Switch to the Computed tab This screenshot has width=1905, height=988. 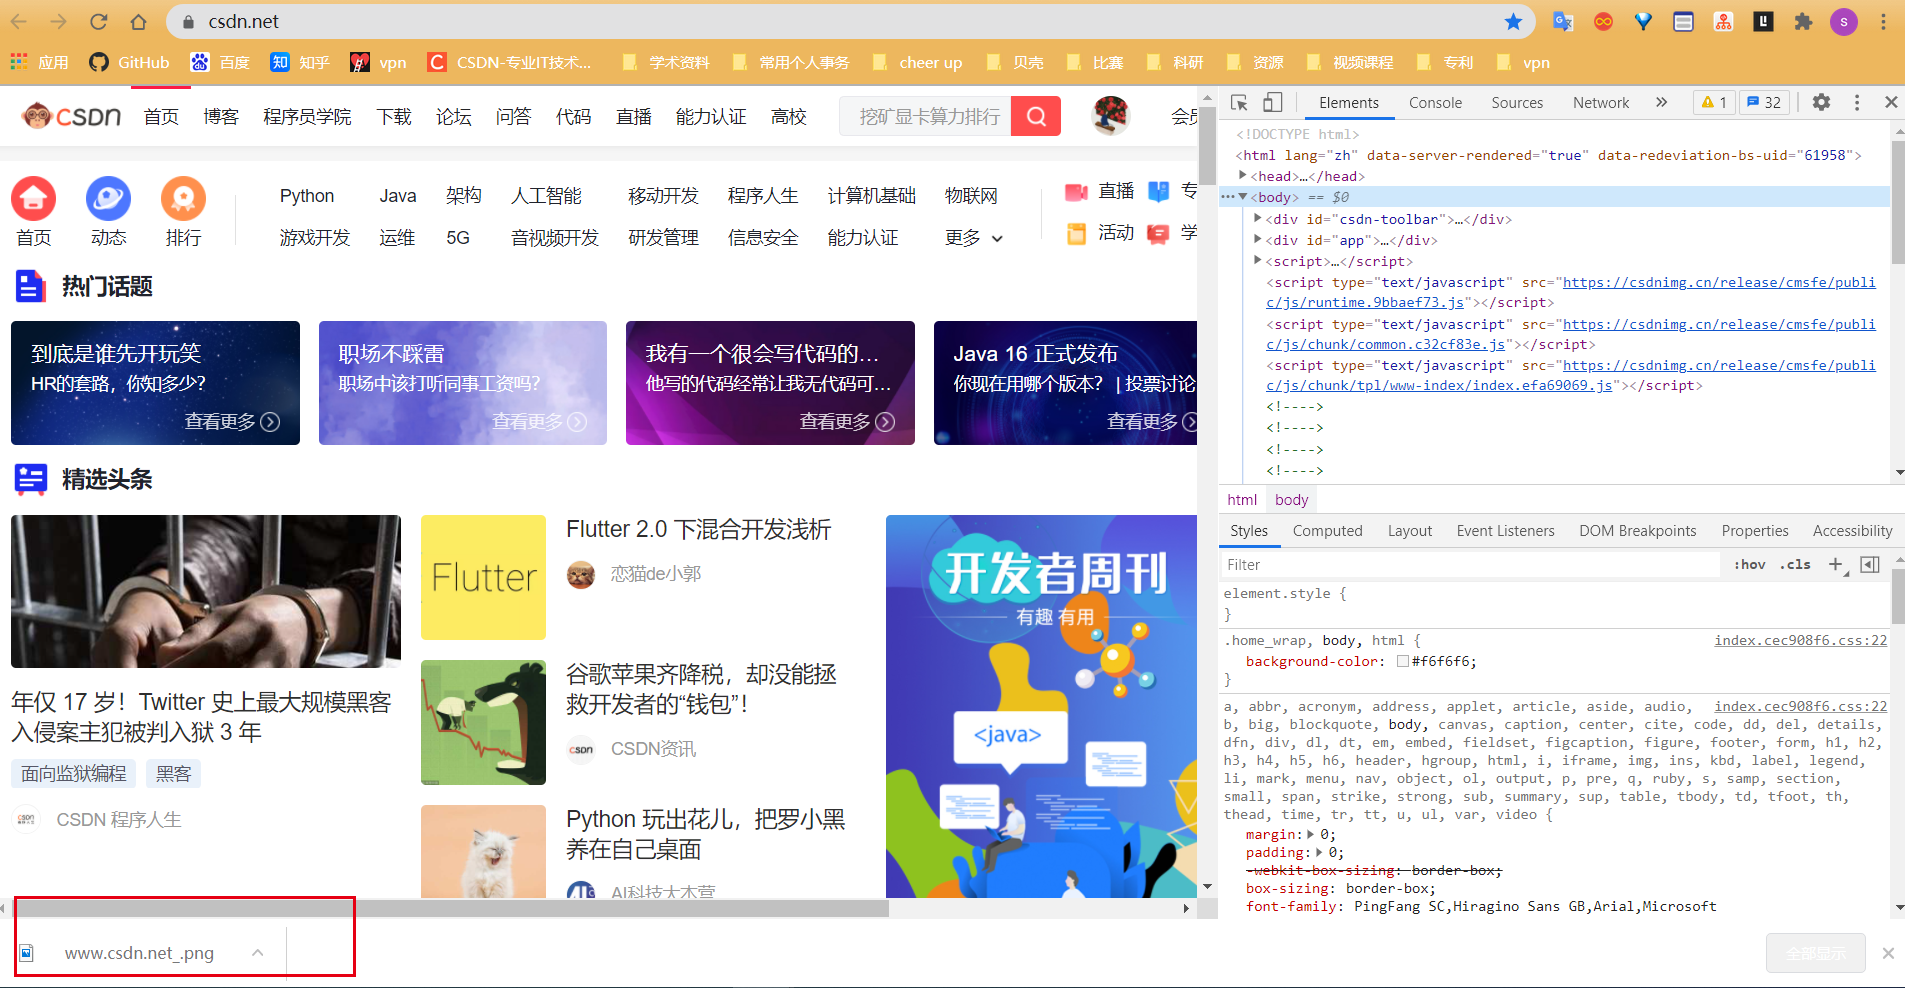[x=1327, y=531]
